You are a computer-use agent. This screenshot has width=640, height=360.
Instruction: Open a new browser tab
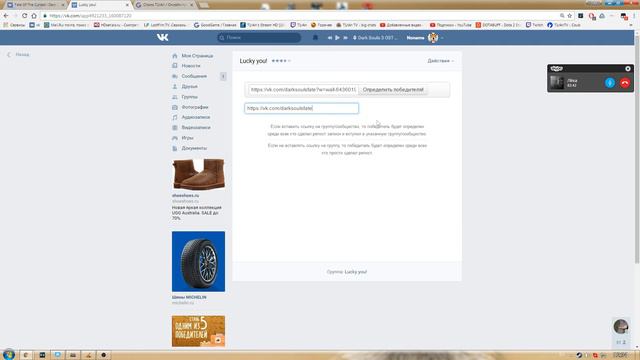point(204,5)
